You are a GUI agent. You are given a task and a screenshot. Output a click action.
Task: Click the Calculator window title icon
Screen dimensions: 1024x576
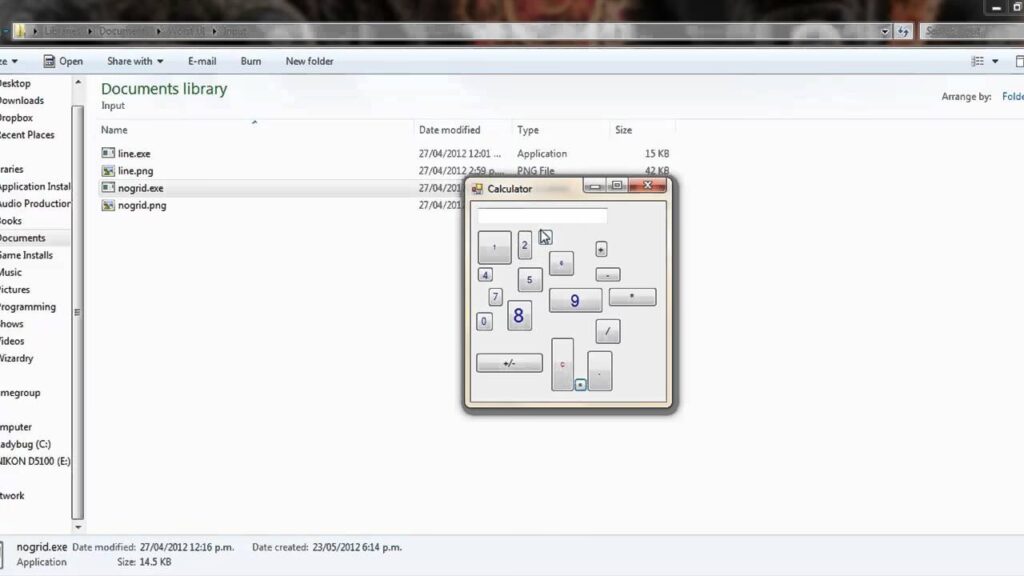pyautogui.click(x=477, y=189)
